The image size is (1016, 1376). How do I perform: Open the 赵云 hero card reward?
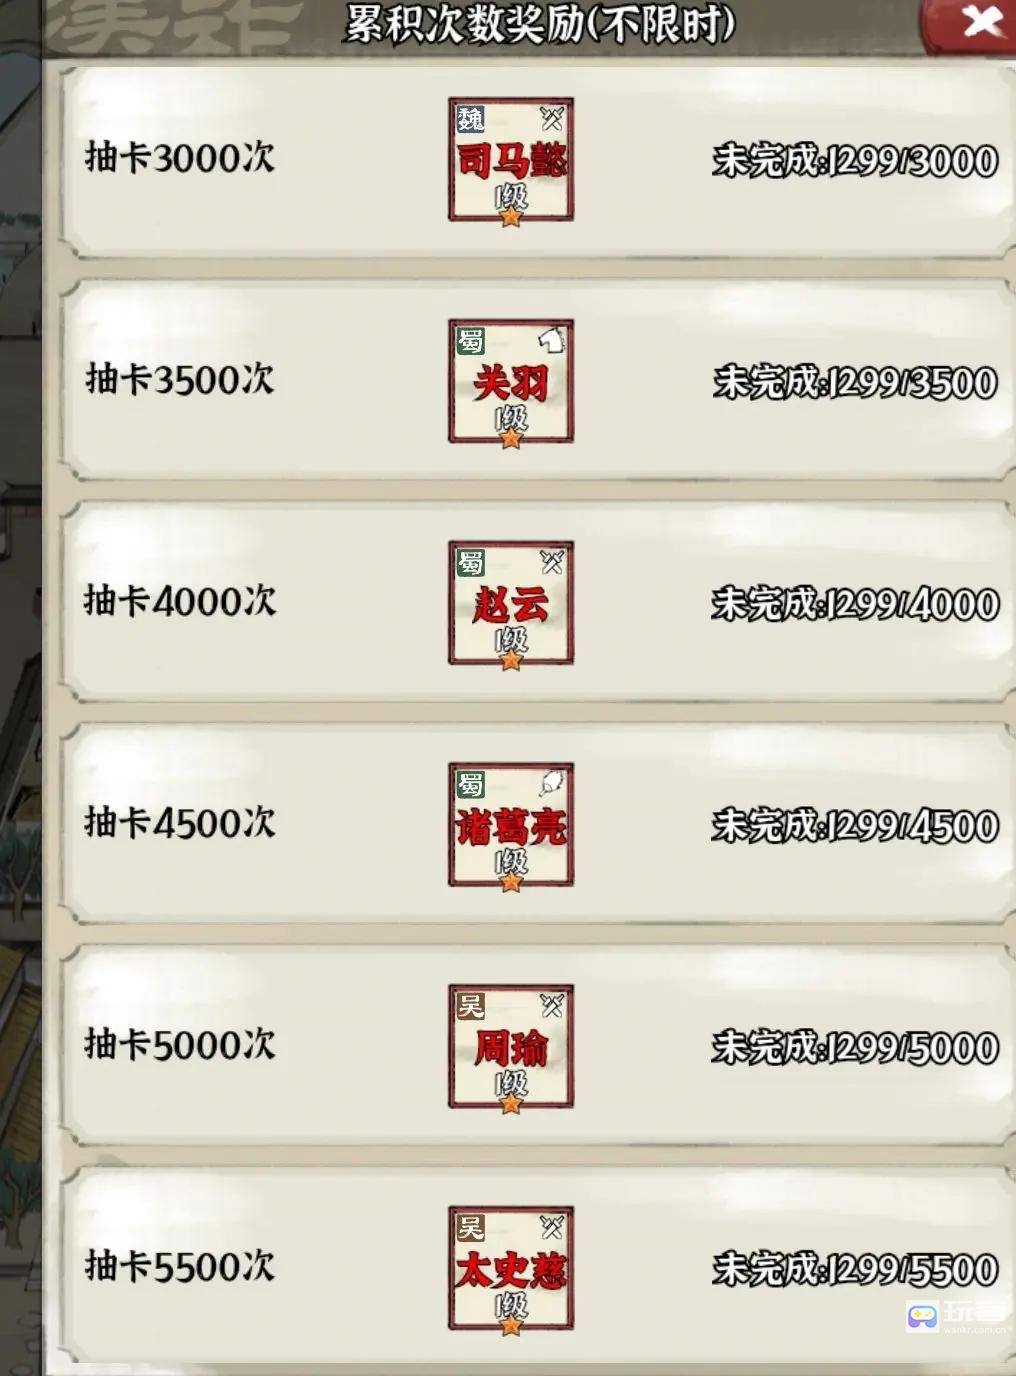coord(511,604)
